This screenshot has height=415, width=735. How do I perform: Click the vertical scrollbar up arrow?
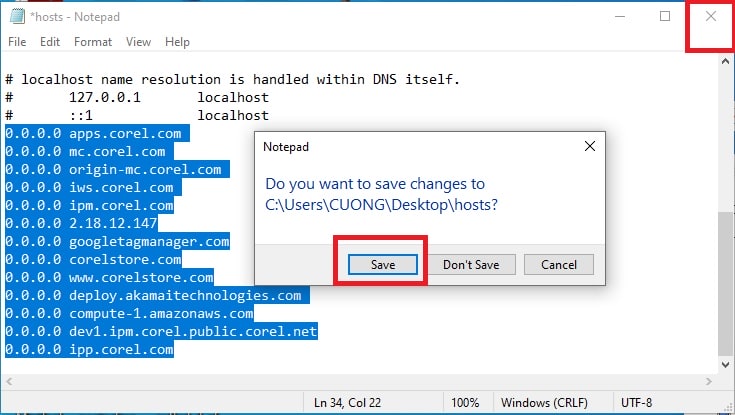pyautogui.click(x=725, y=61)
